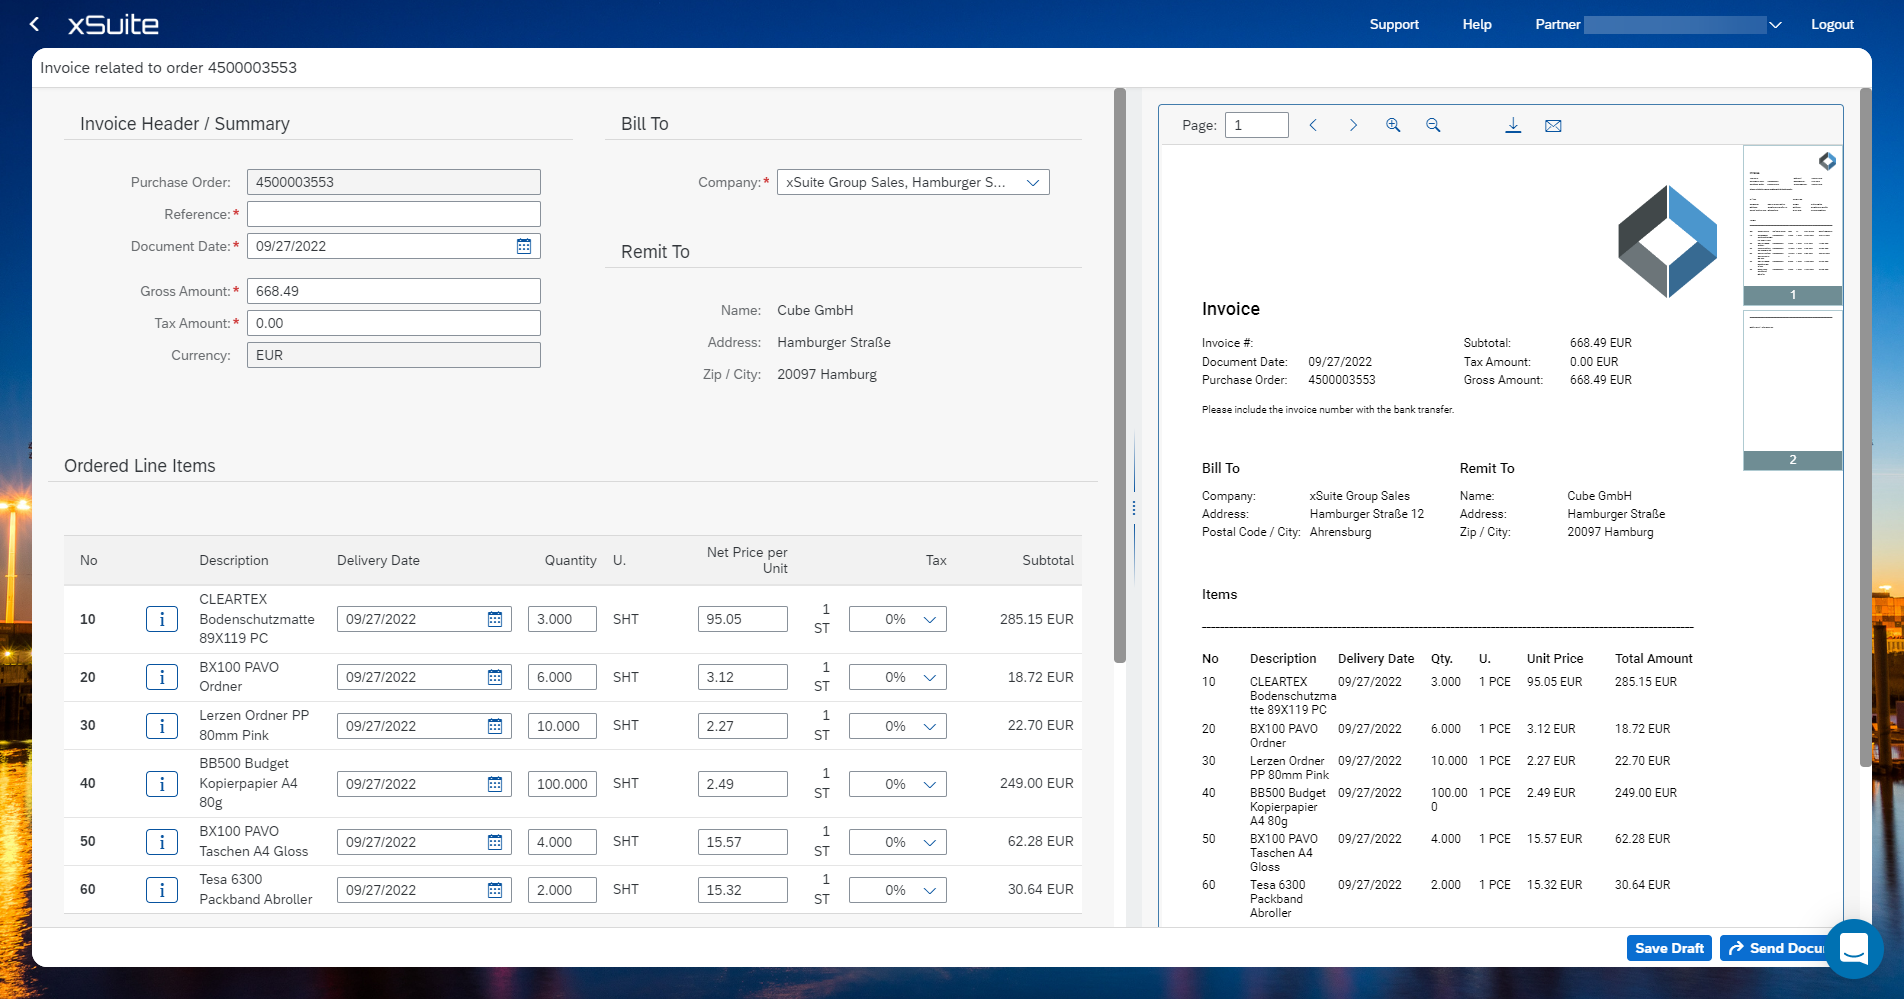Click the form panel vertical scrollbar
1904x999 pixels.
point(1120,375)
